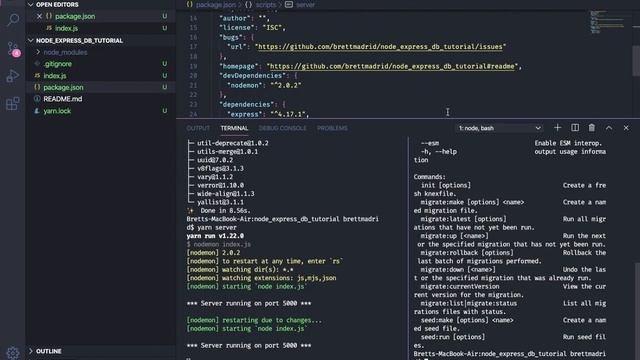This screenshot has width=640, height=360.
Task: Click 'Done in 8.56s.' terminal line
Action: pyautogui.click(x=225, y=211)
